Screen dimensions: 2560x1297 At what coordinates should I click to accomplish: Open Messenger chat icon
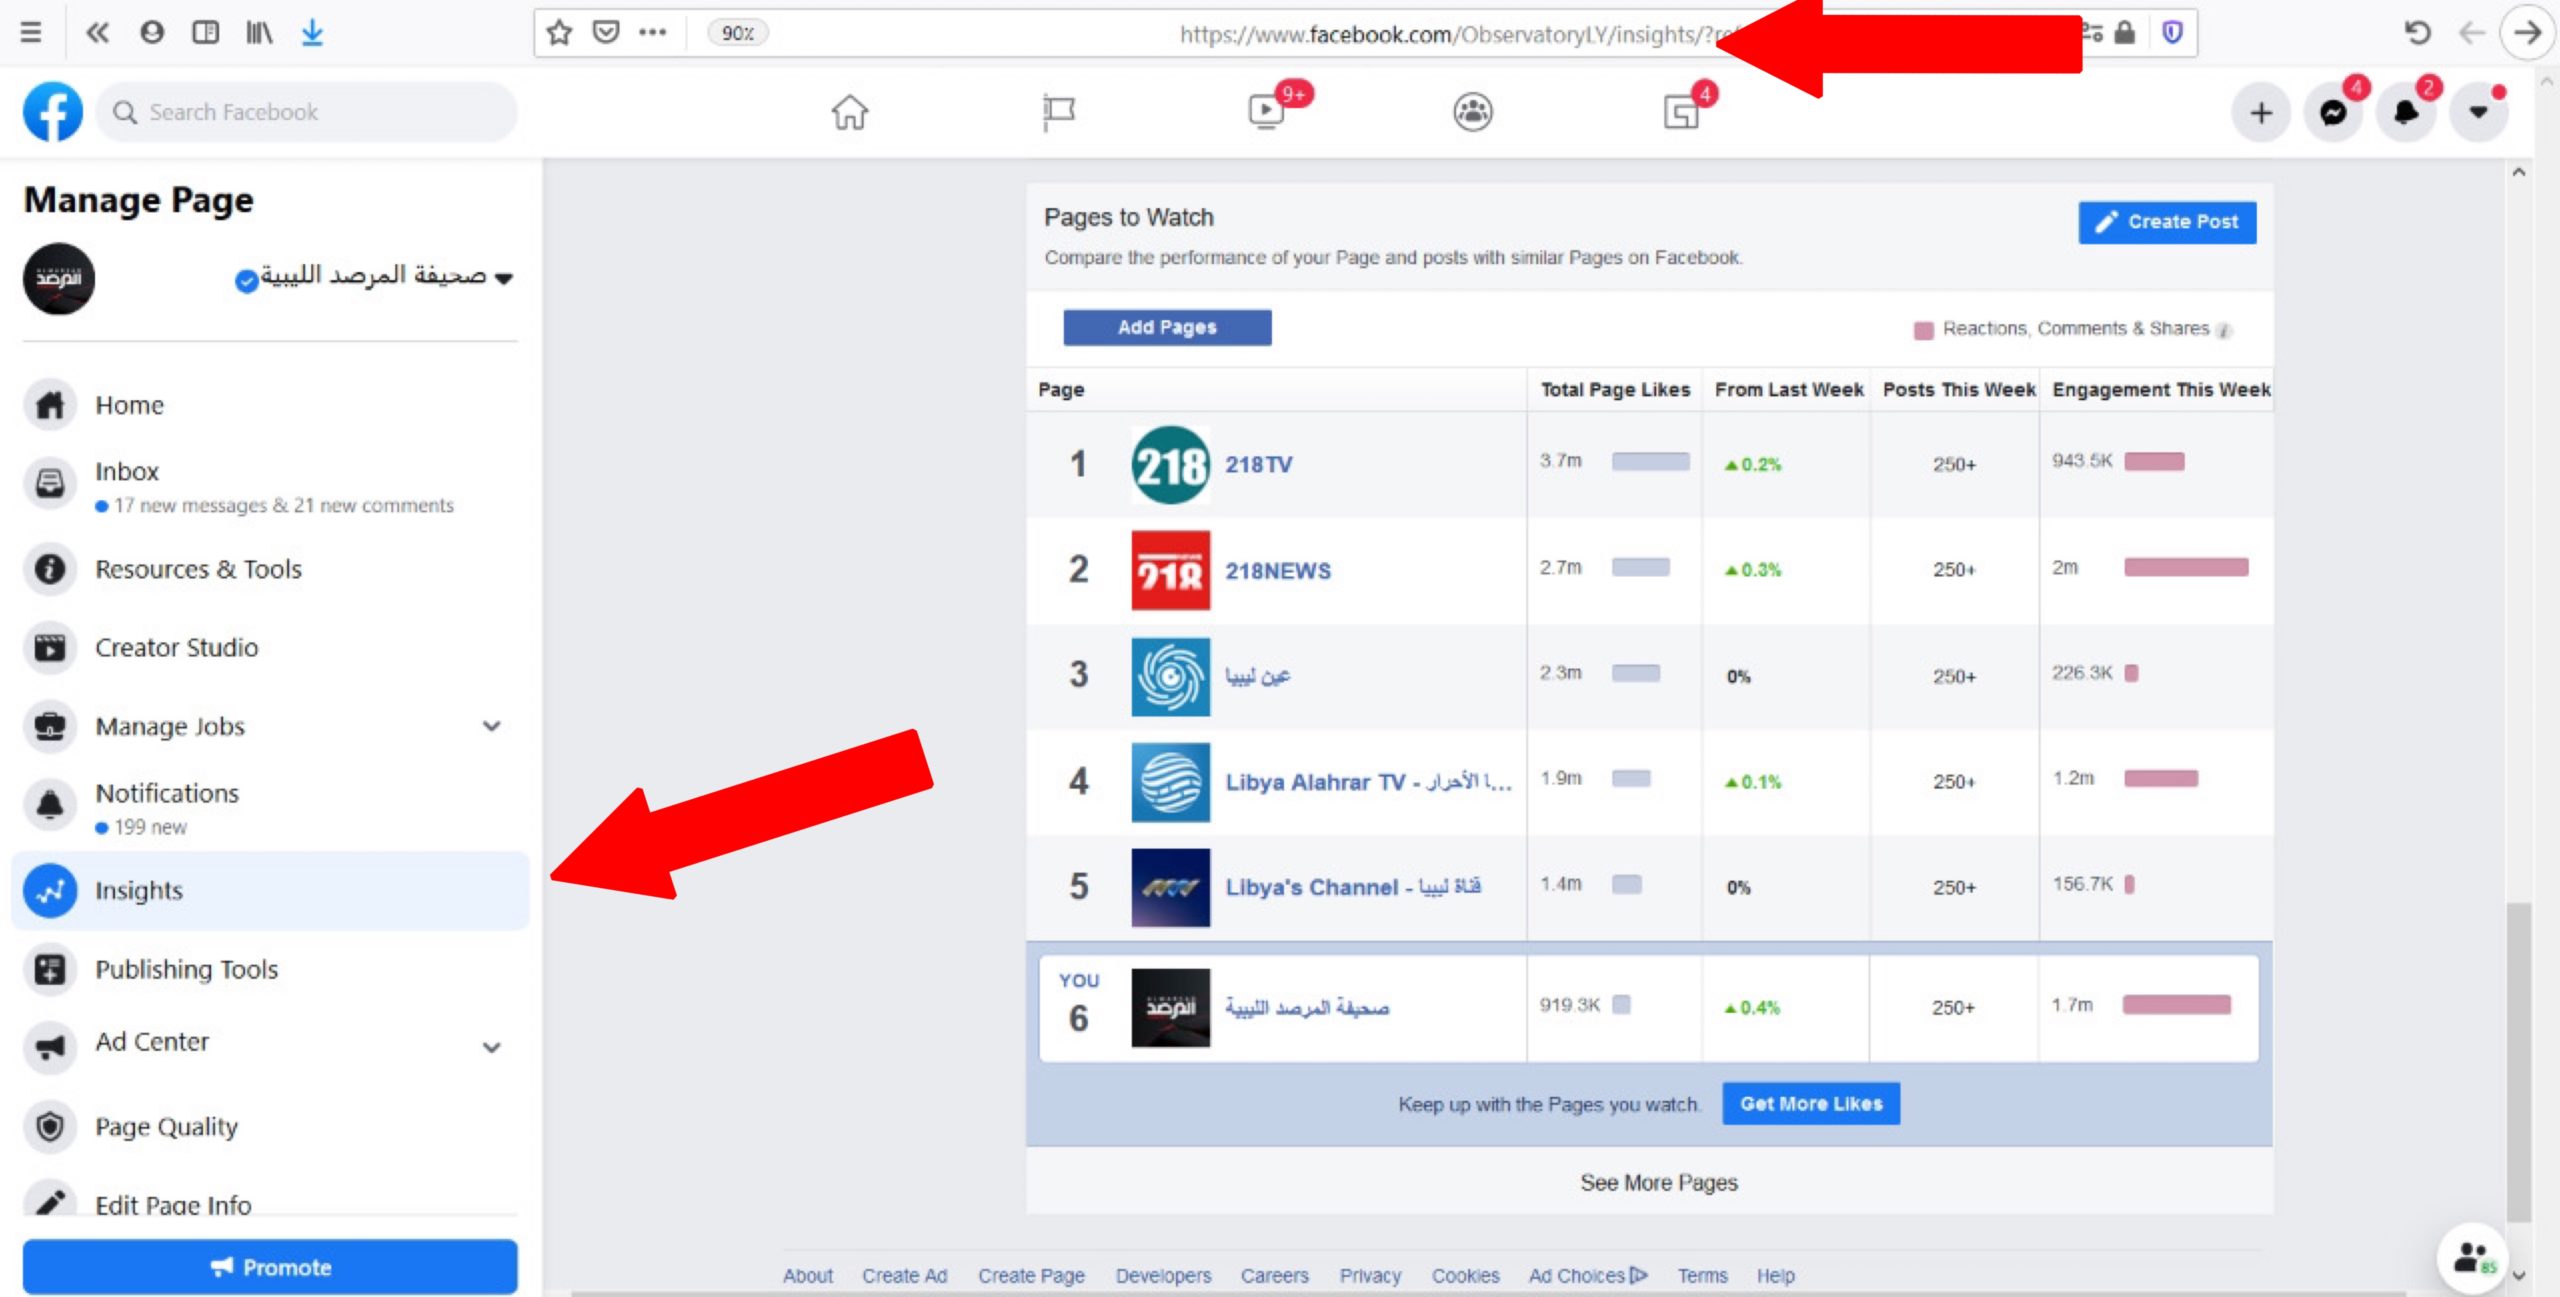pos(2333,113)
